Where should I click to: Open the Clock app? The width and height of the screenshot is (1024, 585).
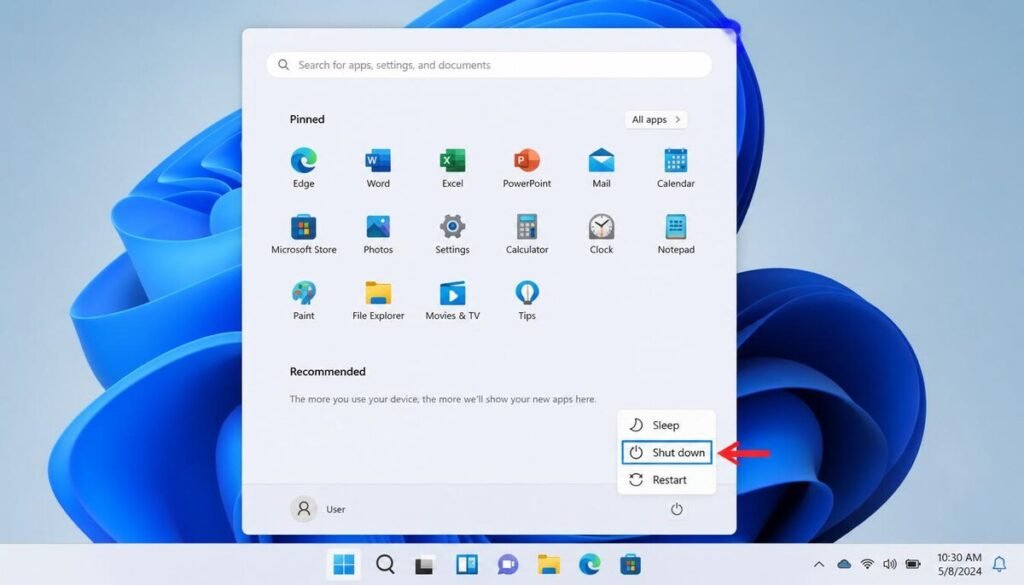point(601,234)
